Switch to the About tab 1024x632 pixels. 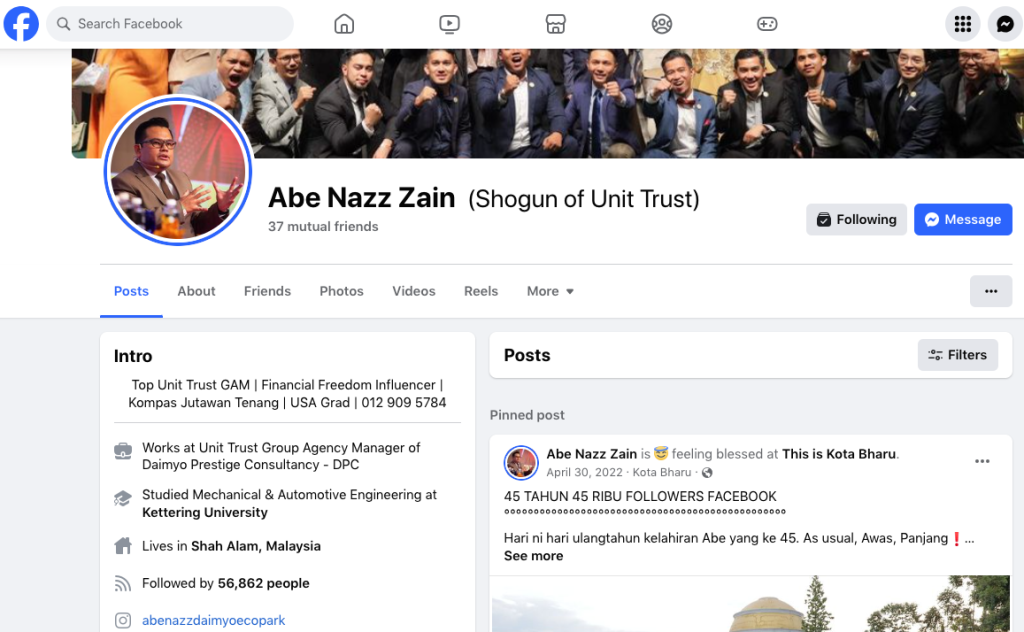[x=196, y=291]
